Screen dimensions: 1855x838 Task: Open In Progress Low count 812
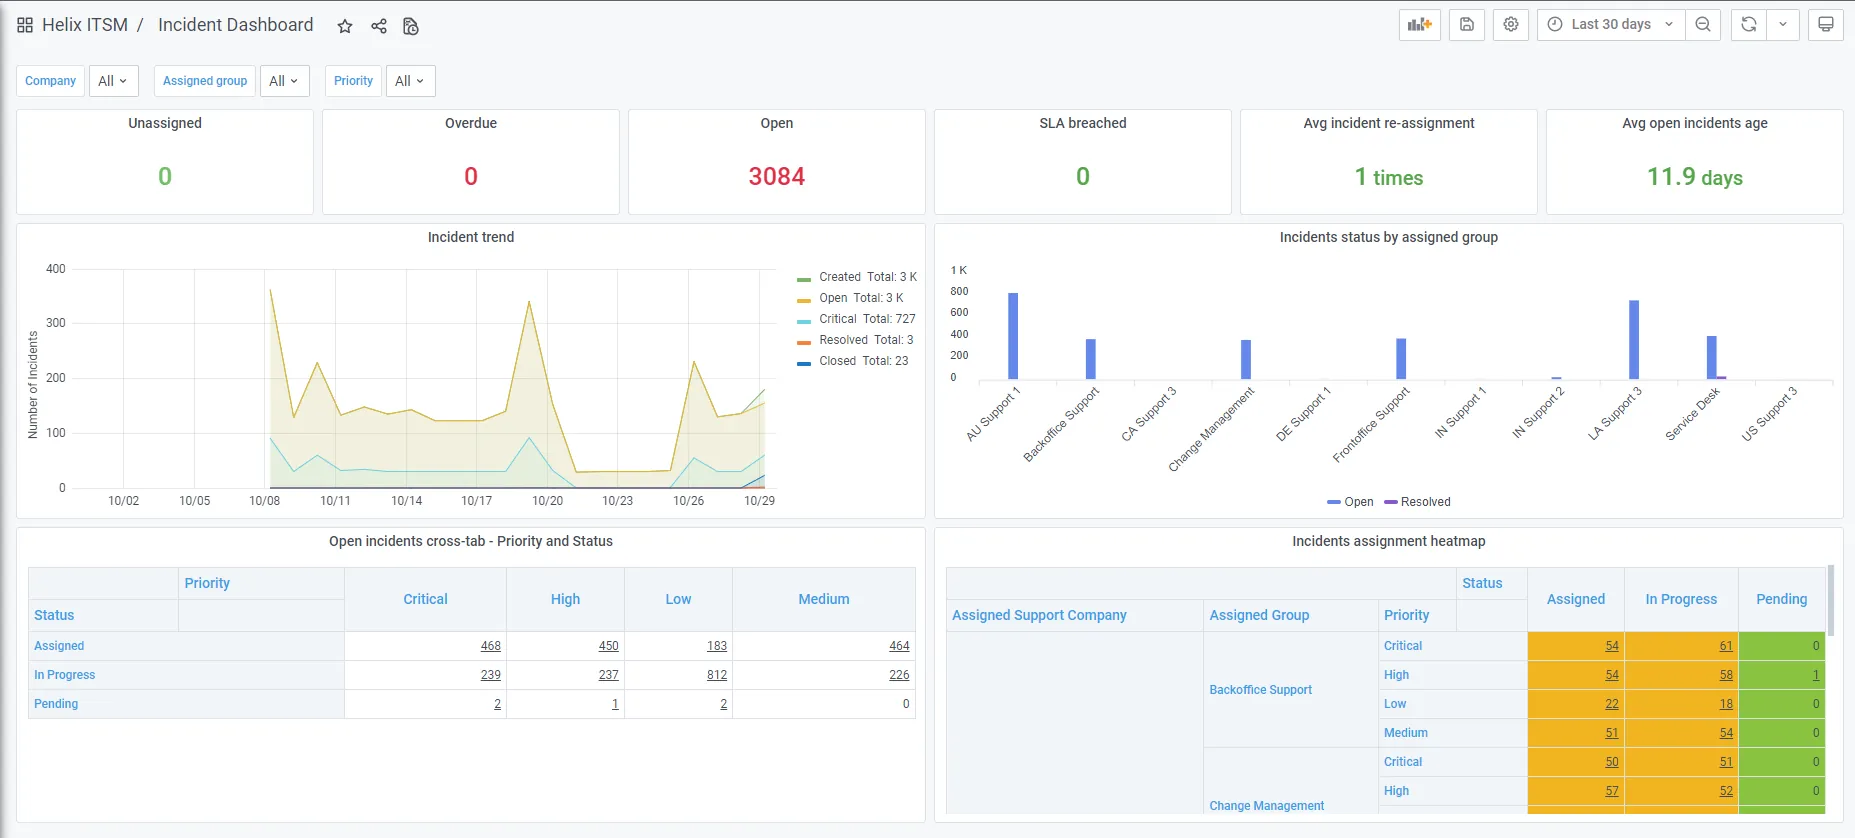tap(717, 675)
